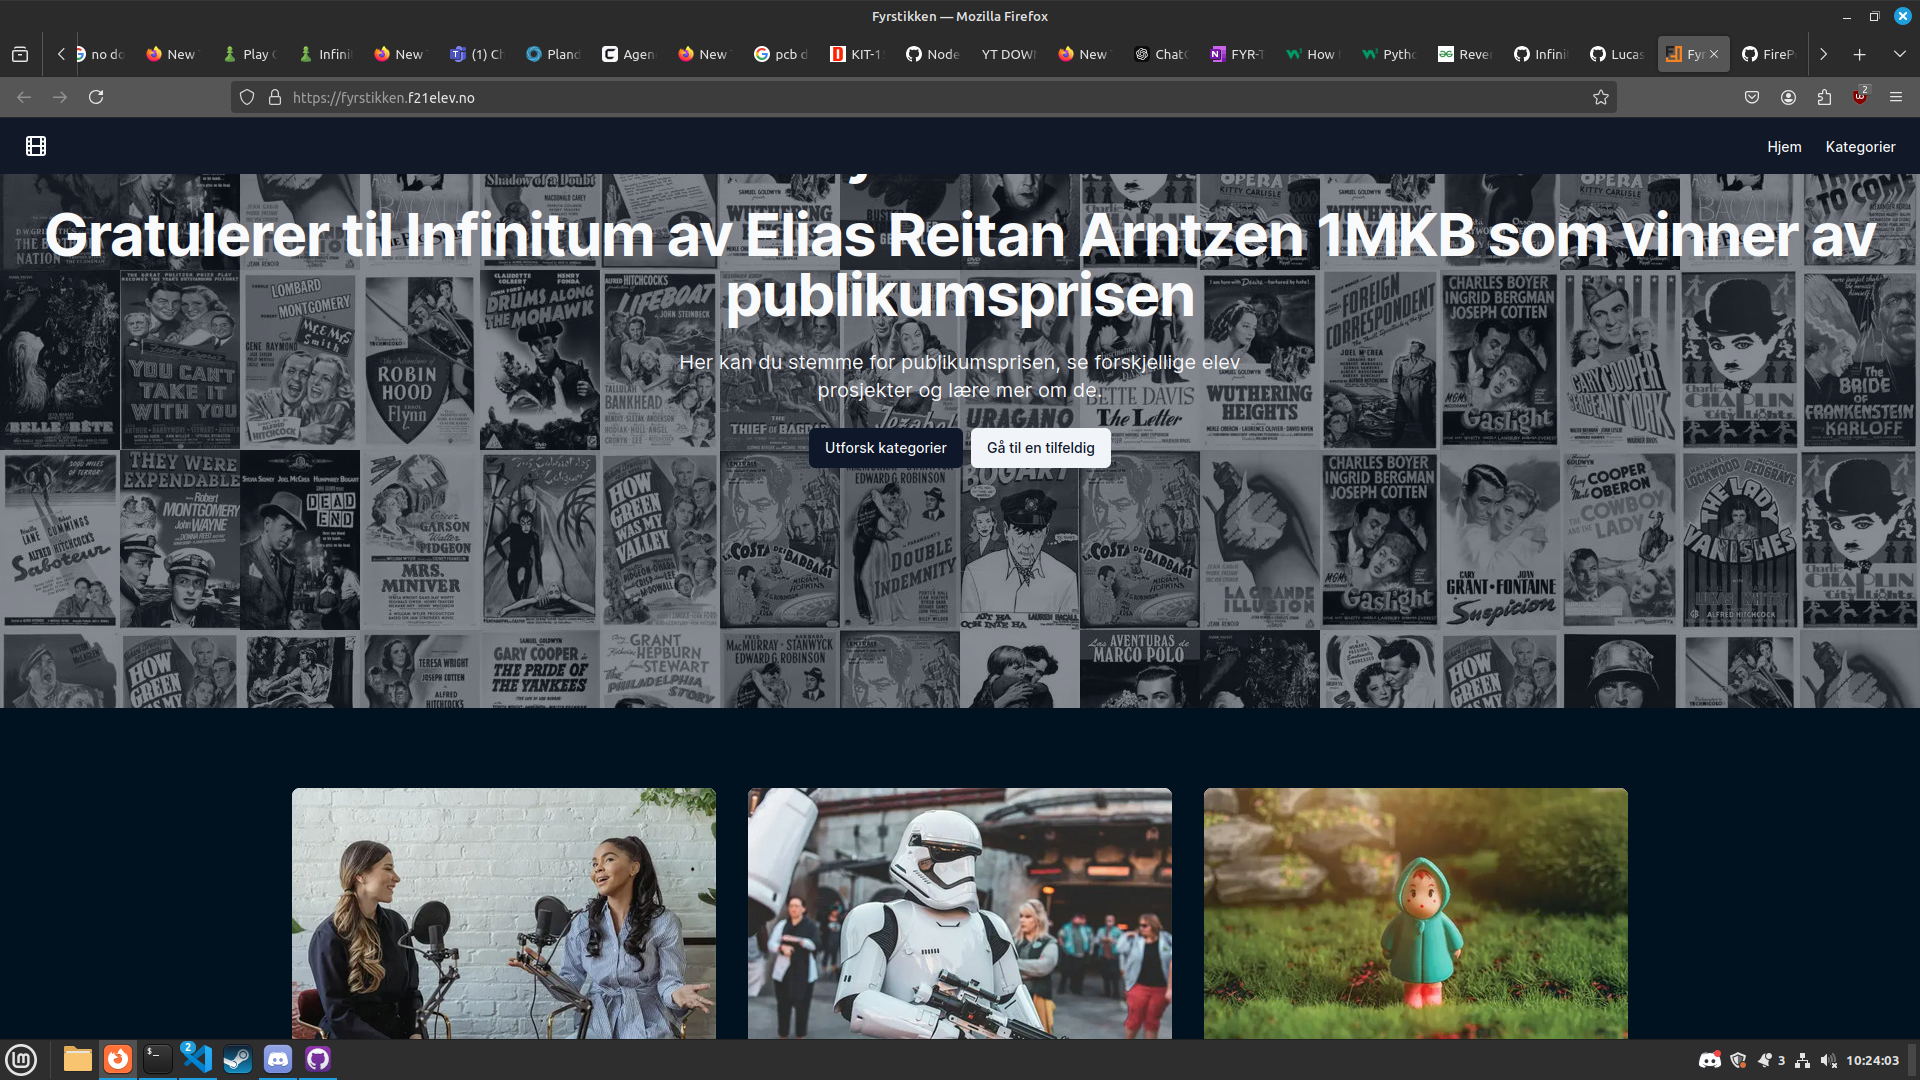This screenshot has height=1080, width=1920.
Task: Click the uBlock Origin extension icon
Action: (1860, 97)
